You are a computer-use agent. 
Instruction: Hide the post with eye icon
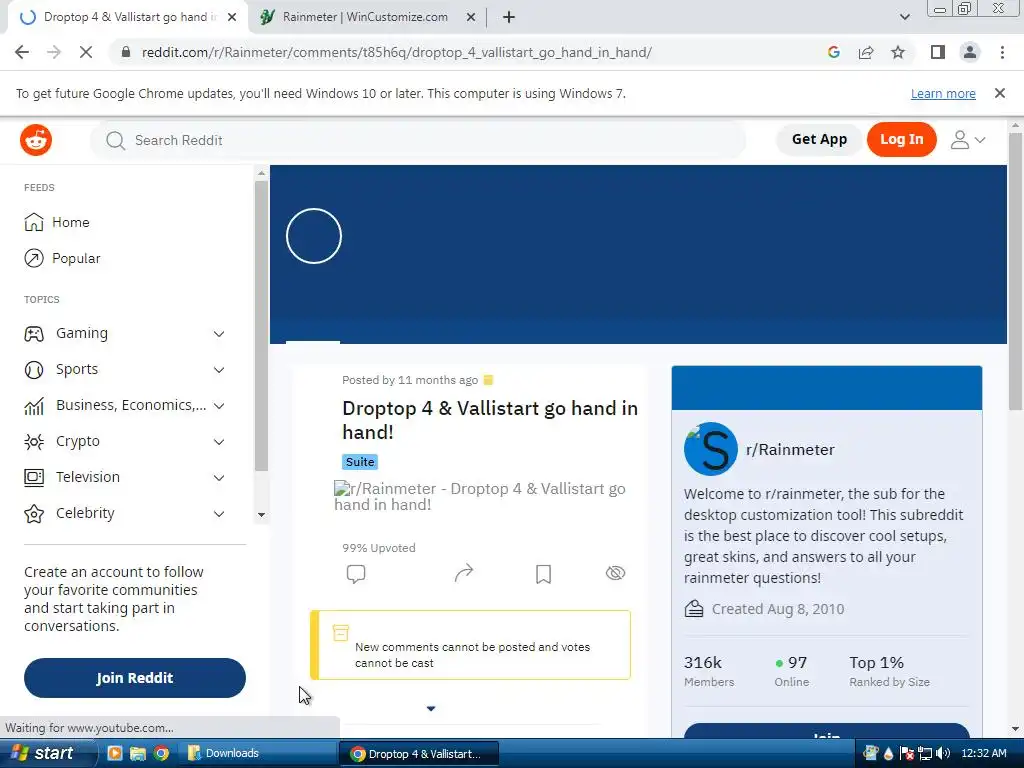615,573
